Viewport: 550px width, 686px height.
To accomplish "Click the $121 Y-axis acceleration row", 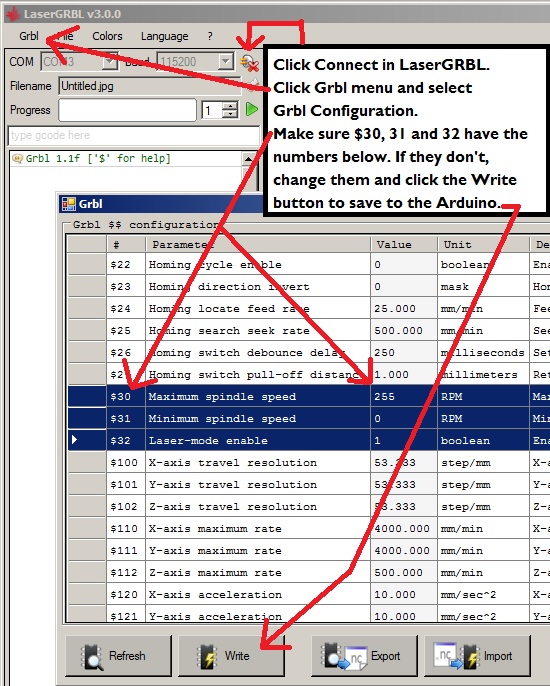I will pyautogui.click(x=309, y=614).
